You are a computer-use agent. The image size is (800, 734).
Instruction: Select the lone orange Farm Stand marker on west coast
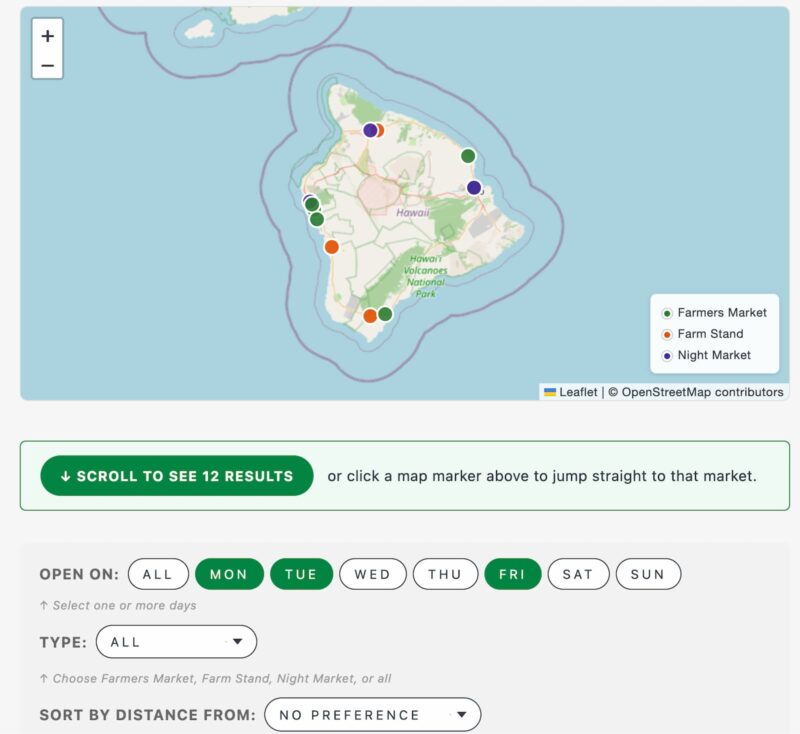(332, 247)
